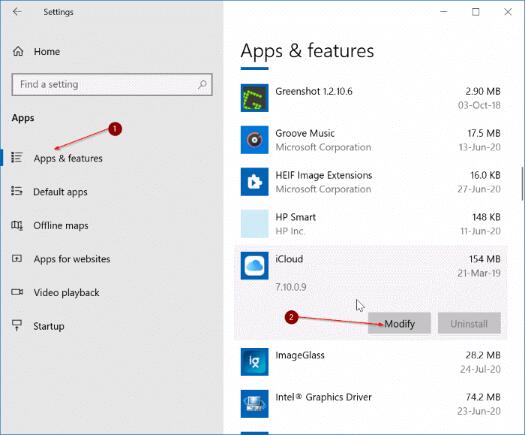The image size is (526, 435).
Task: Select ImageGlass entry name
Action: pos(300,355)
